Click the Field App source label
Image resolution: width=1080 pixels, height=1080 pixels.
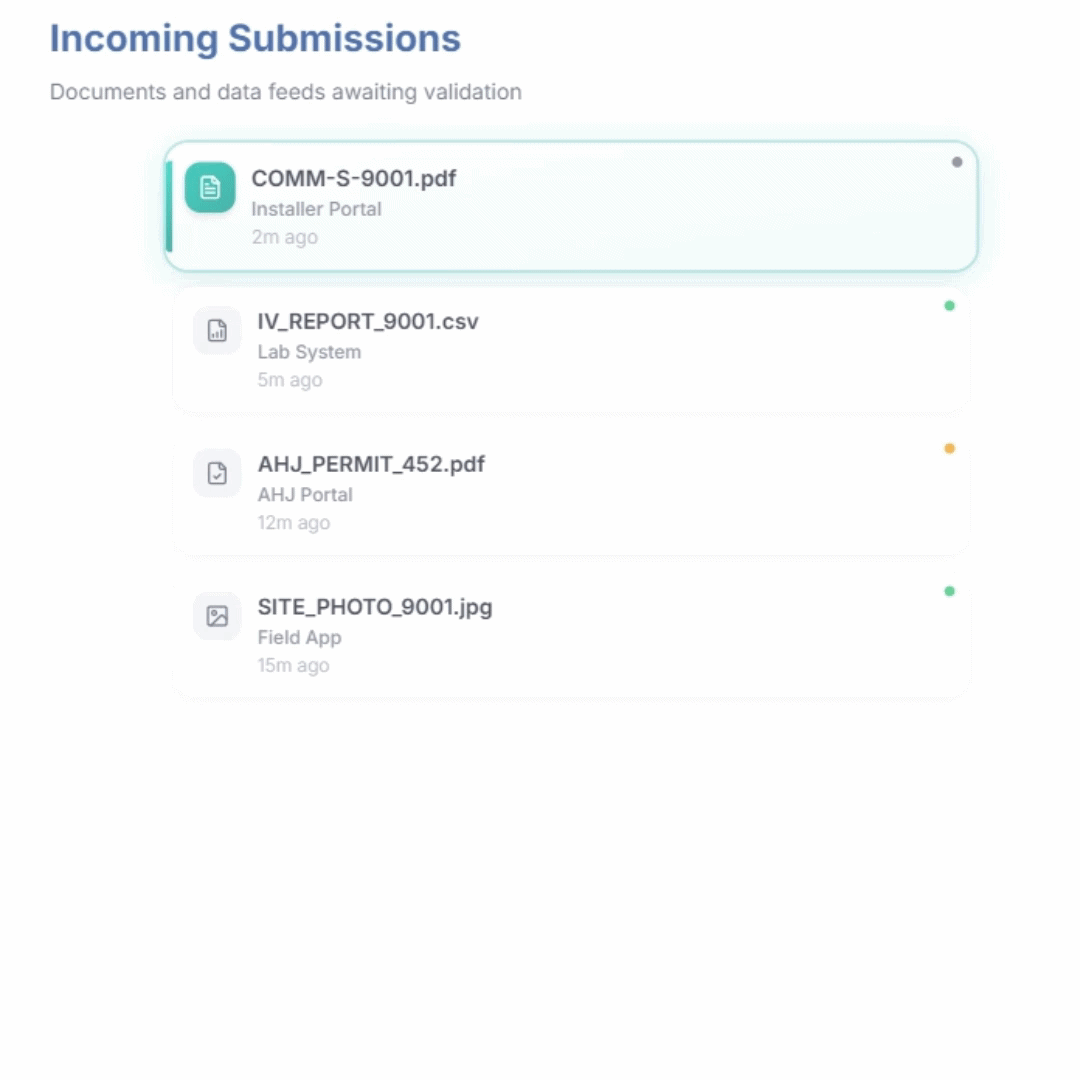(299, 637)
